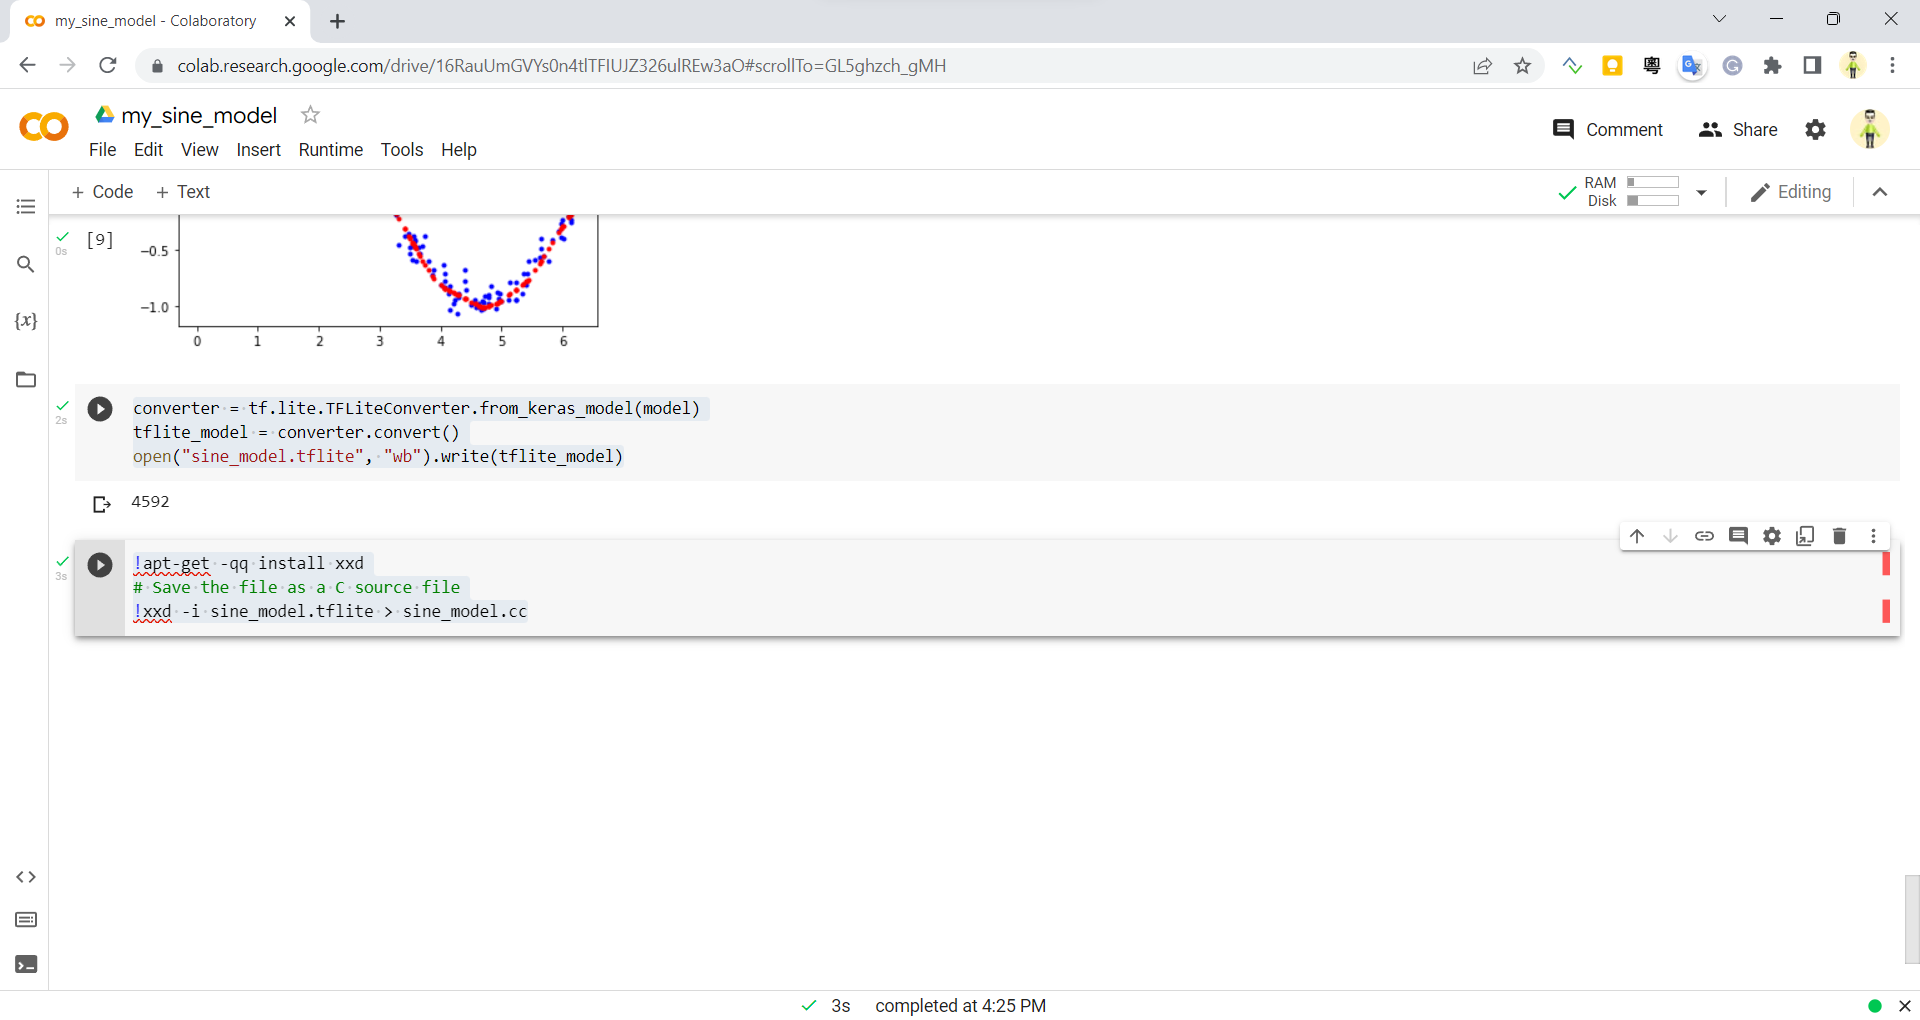Expand RAM and Disk connection dropdown
Viewport: 1920px width, 1020px height.
(x=1701, y=192)
